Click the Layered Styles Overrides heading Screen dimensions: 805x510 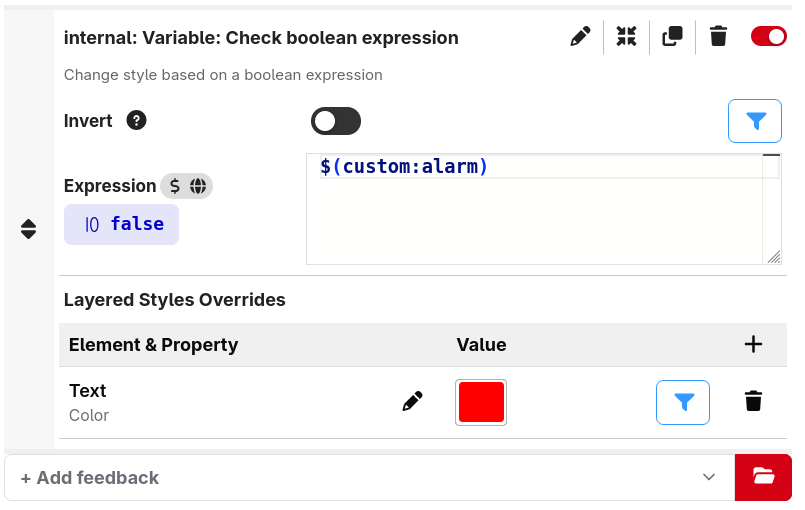175,300
